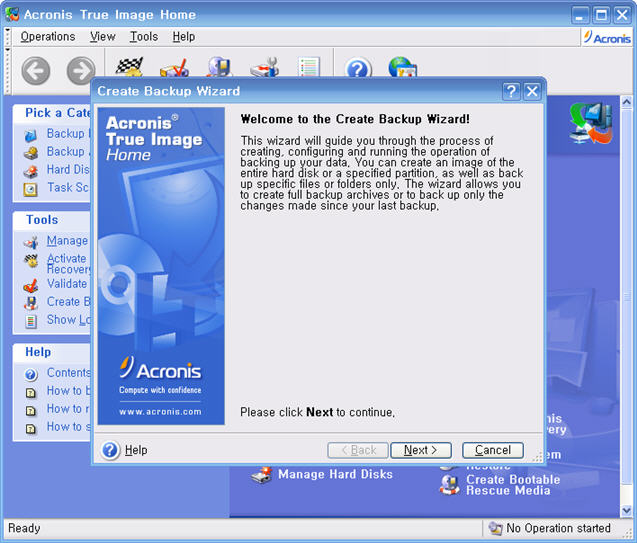637x543 pixels.
Task: Click the Activate Recovery sidebar link
Action: 68,264
